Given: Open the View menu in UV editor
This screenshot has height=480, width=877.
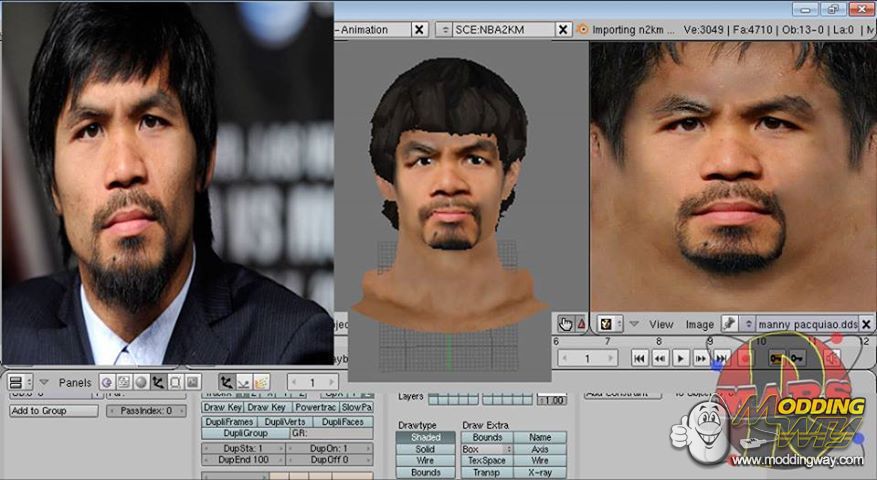Looking at the screenshot, I should [661, 325].
